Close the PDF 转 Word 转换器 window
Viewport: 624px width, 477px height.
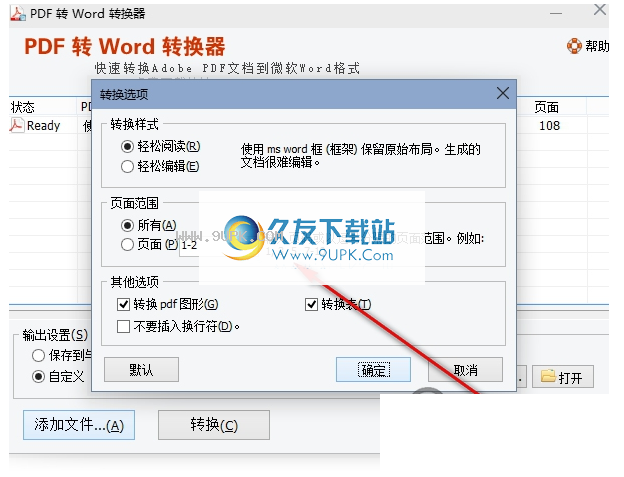(x=600, y=10)
